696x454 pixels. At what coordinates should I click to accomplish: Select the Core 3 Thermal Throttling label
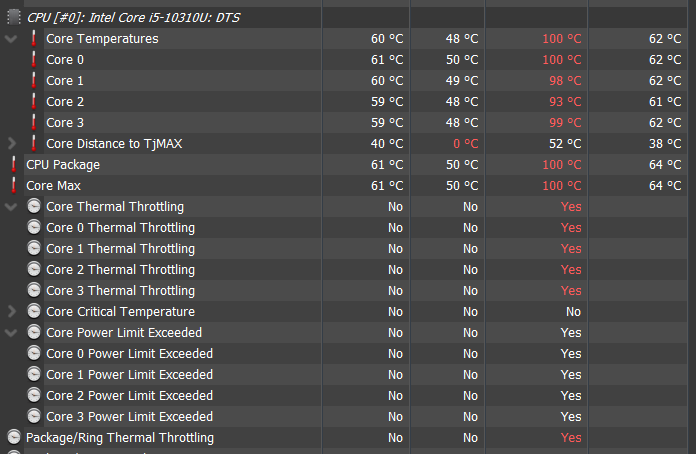[x=120, y=291]
